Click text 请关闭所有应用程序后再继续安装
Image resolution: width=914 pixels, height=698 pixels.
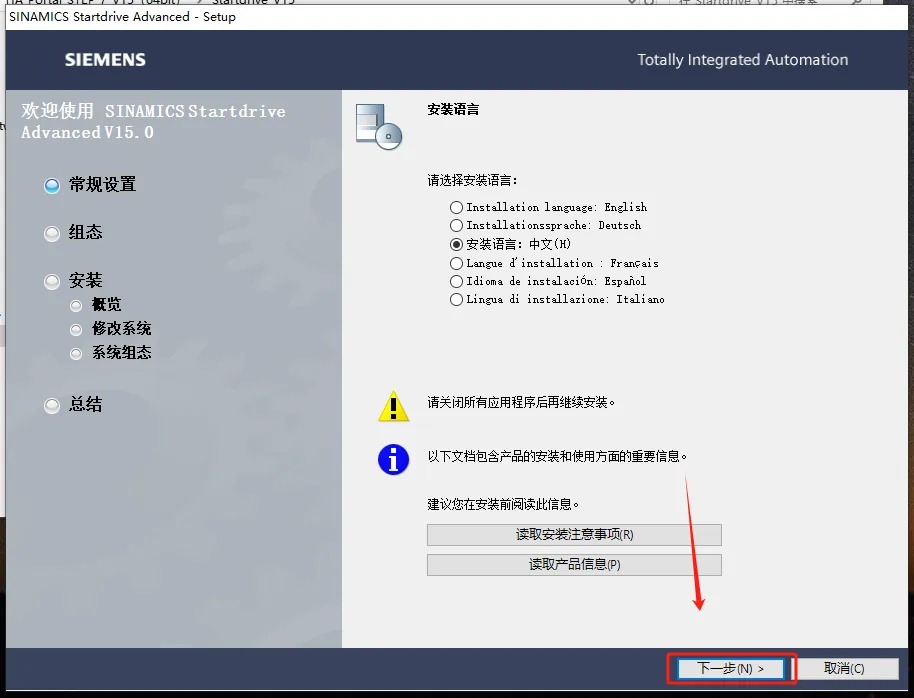pyautogui.click(x=521, y=402)
